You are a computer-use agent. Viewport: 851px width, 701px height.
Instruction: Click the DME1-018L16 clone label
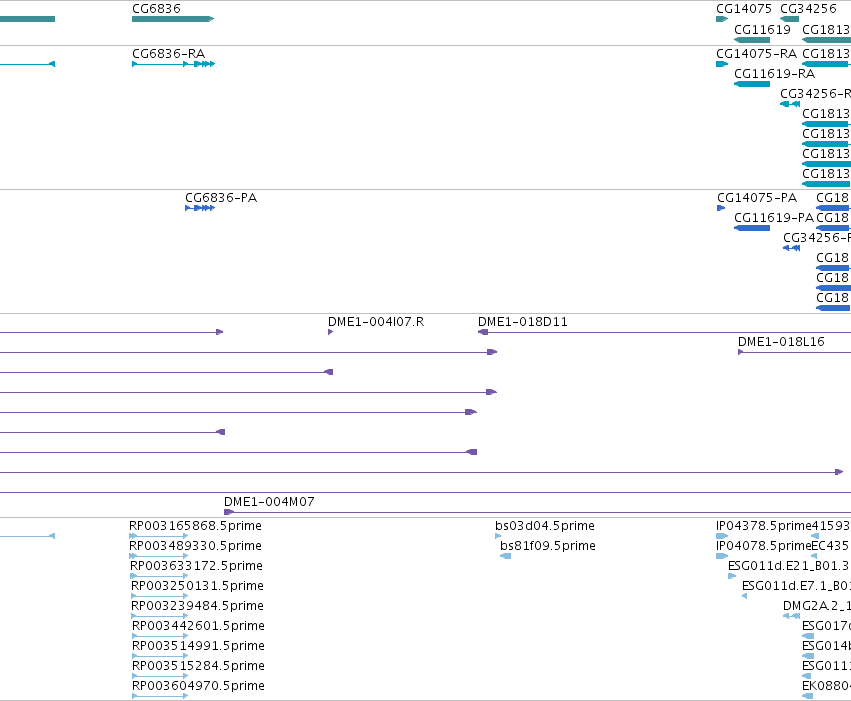point(781,342)
